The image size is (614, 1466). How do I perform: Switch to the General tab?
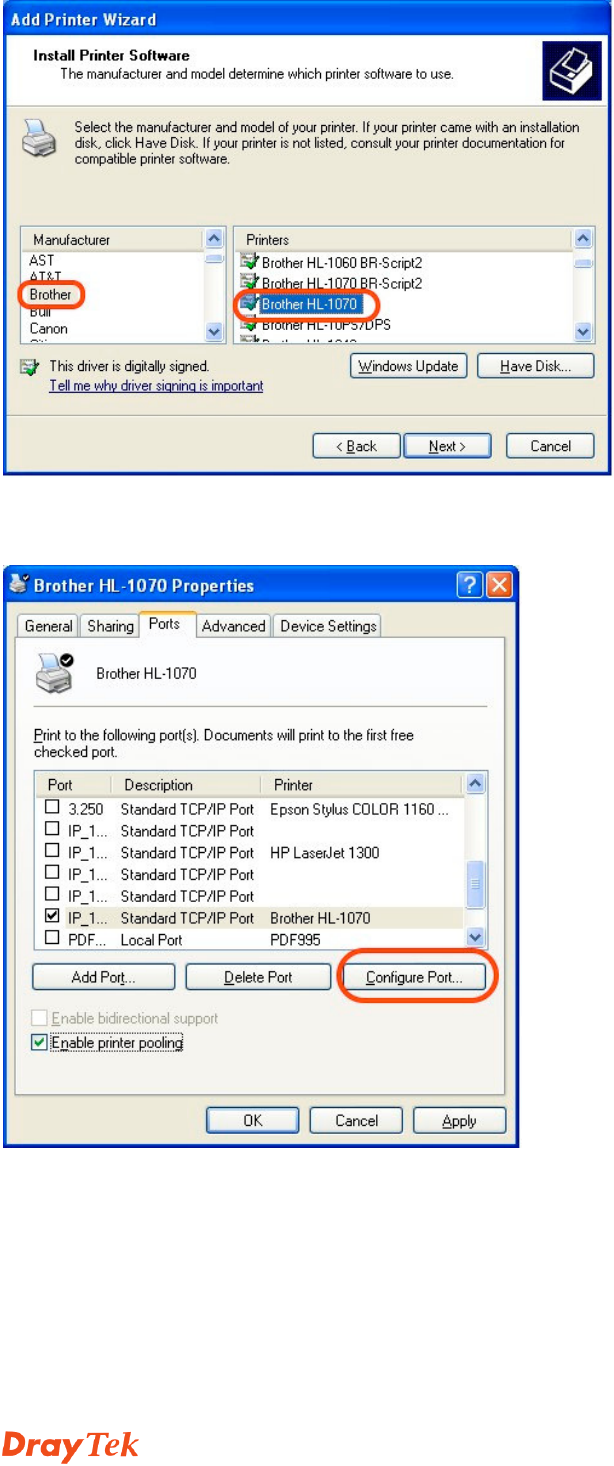click(48, 626)
